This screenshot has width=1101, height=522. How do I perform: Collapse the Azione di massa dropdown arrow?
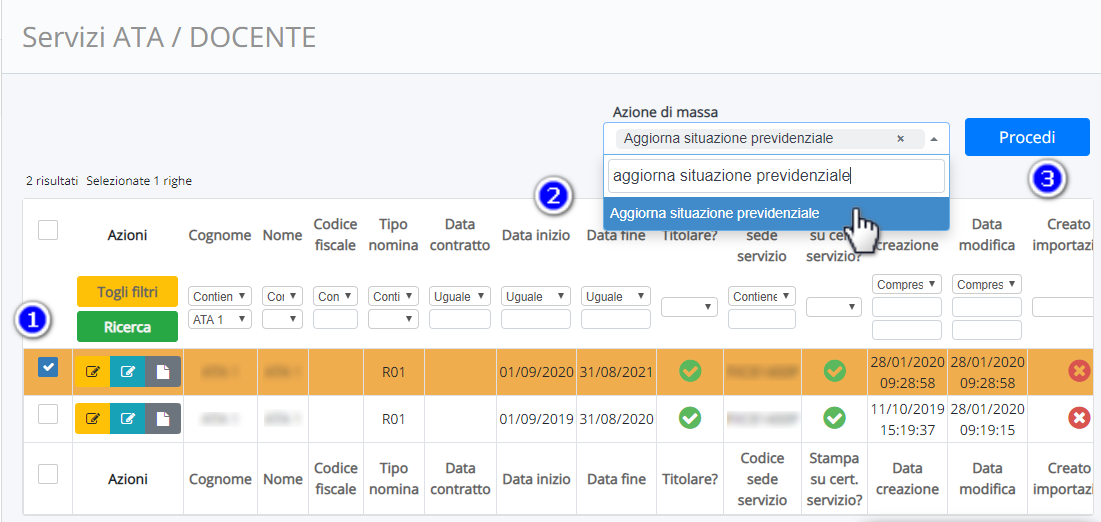(934, 139)
